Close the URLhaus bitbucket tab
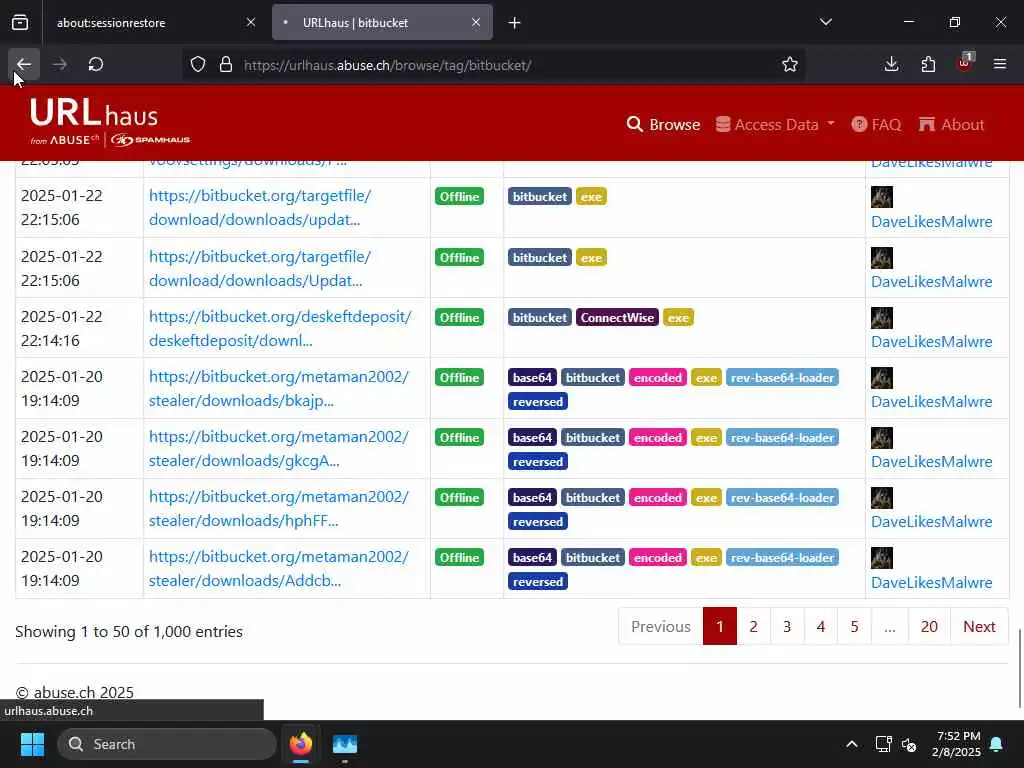Image resolution: width=1024 pixels, height=768 pixels. 476,22
